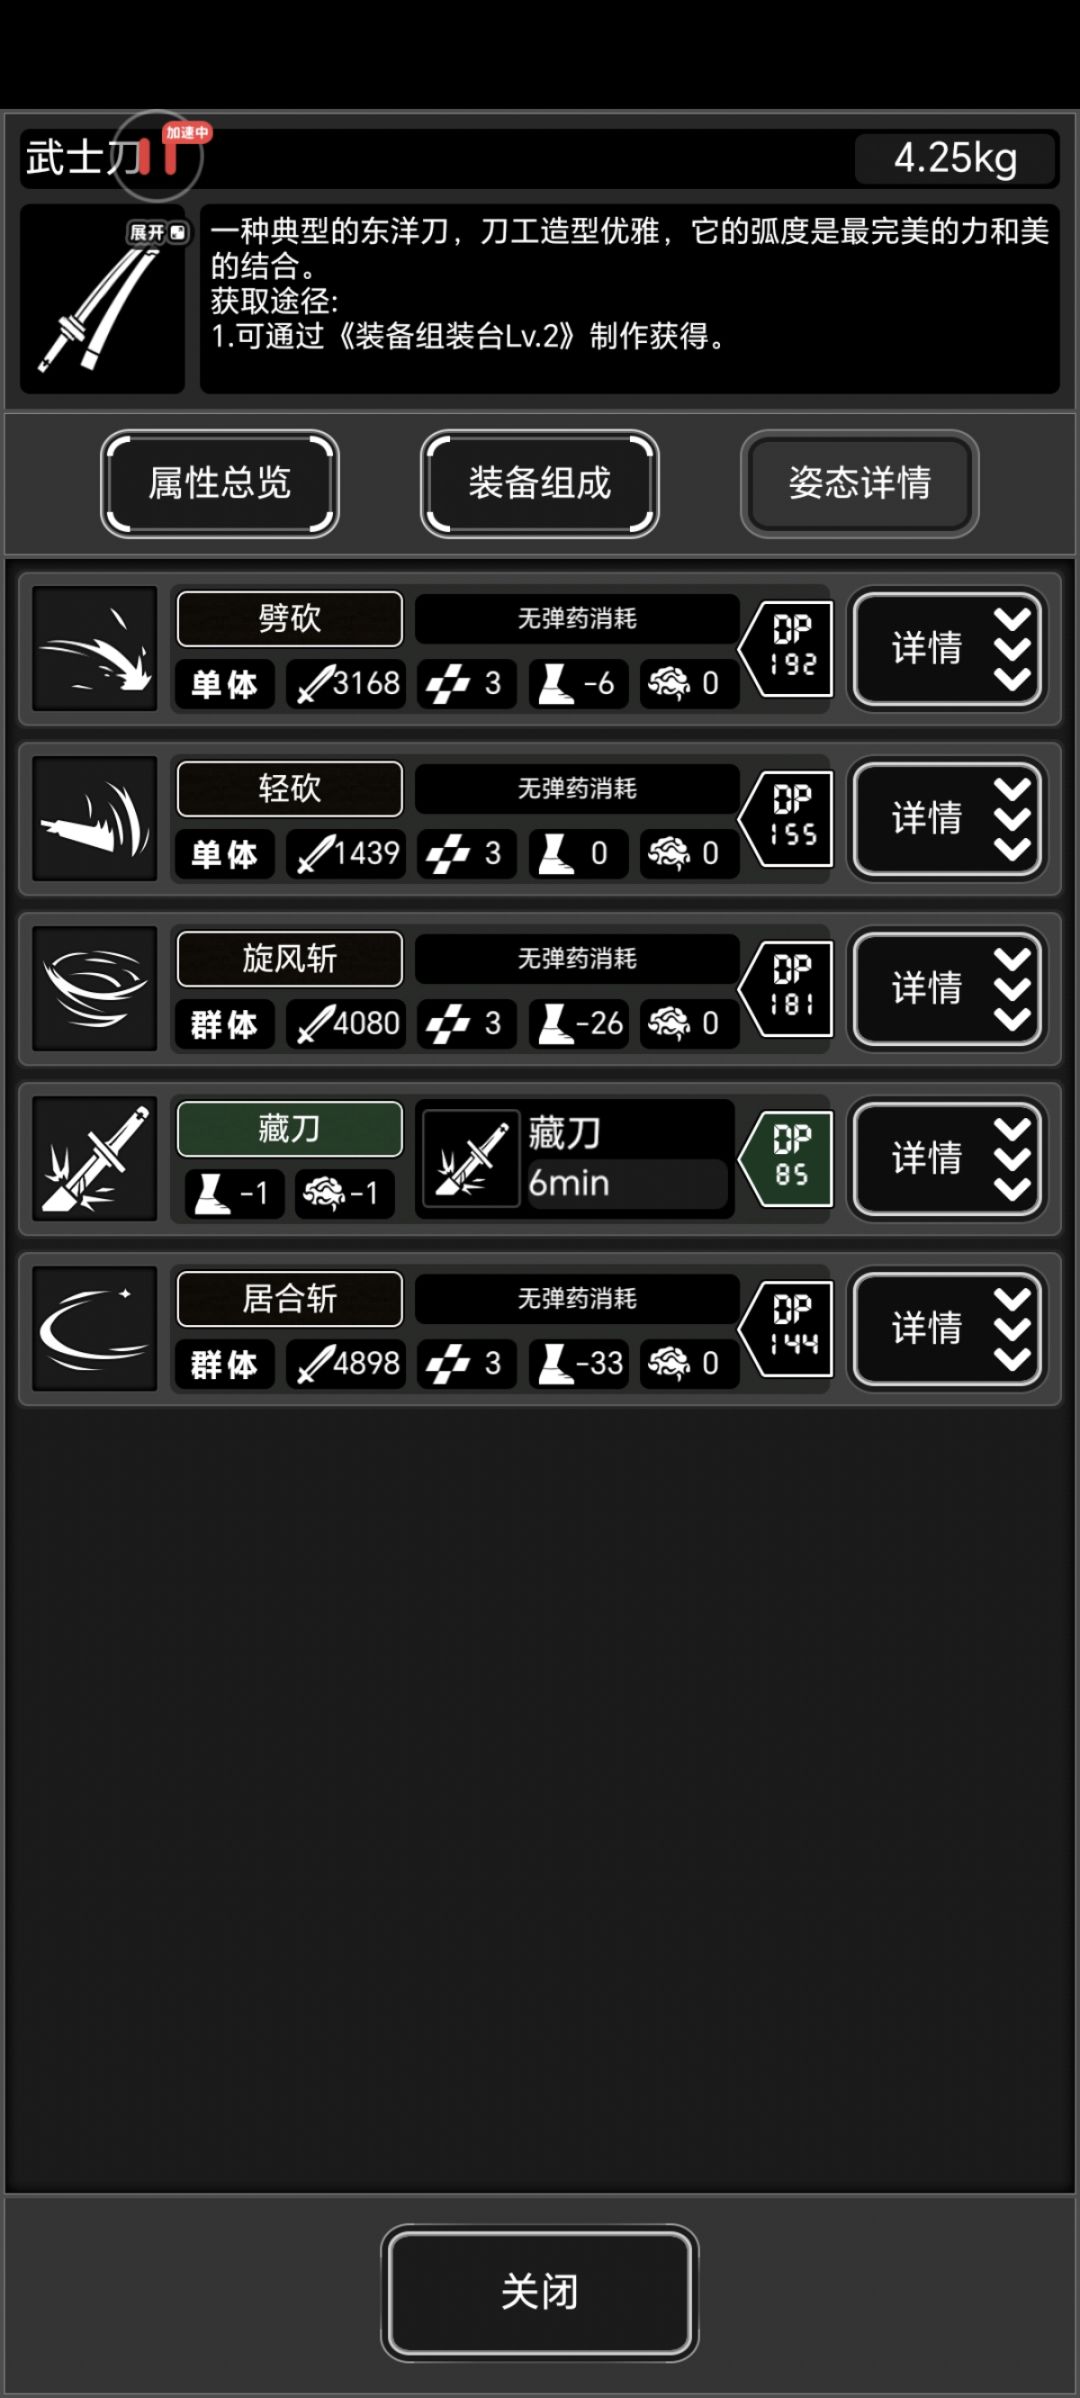This screenshot has height=2398, width=1080.
Task: Click the 关闭 close button
Action: [x=540, y=2292]
